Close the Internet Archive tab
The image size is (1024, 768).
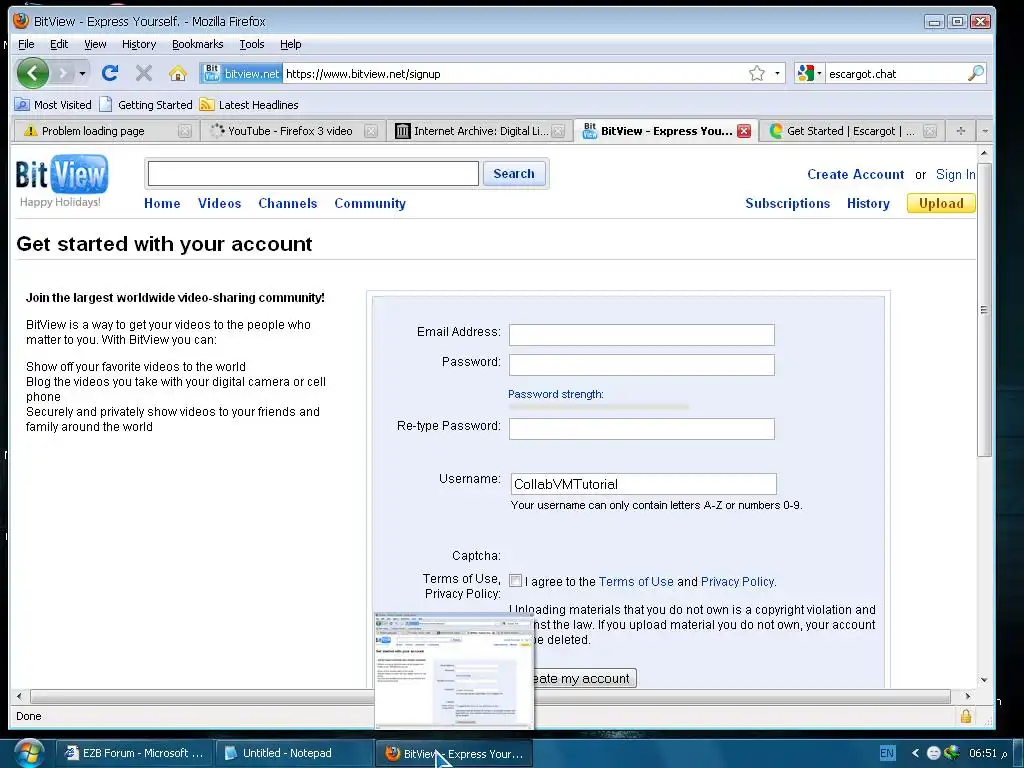[x=558, y=131]
